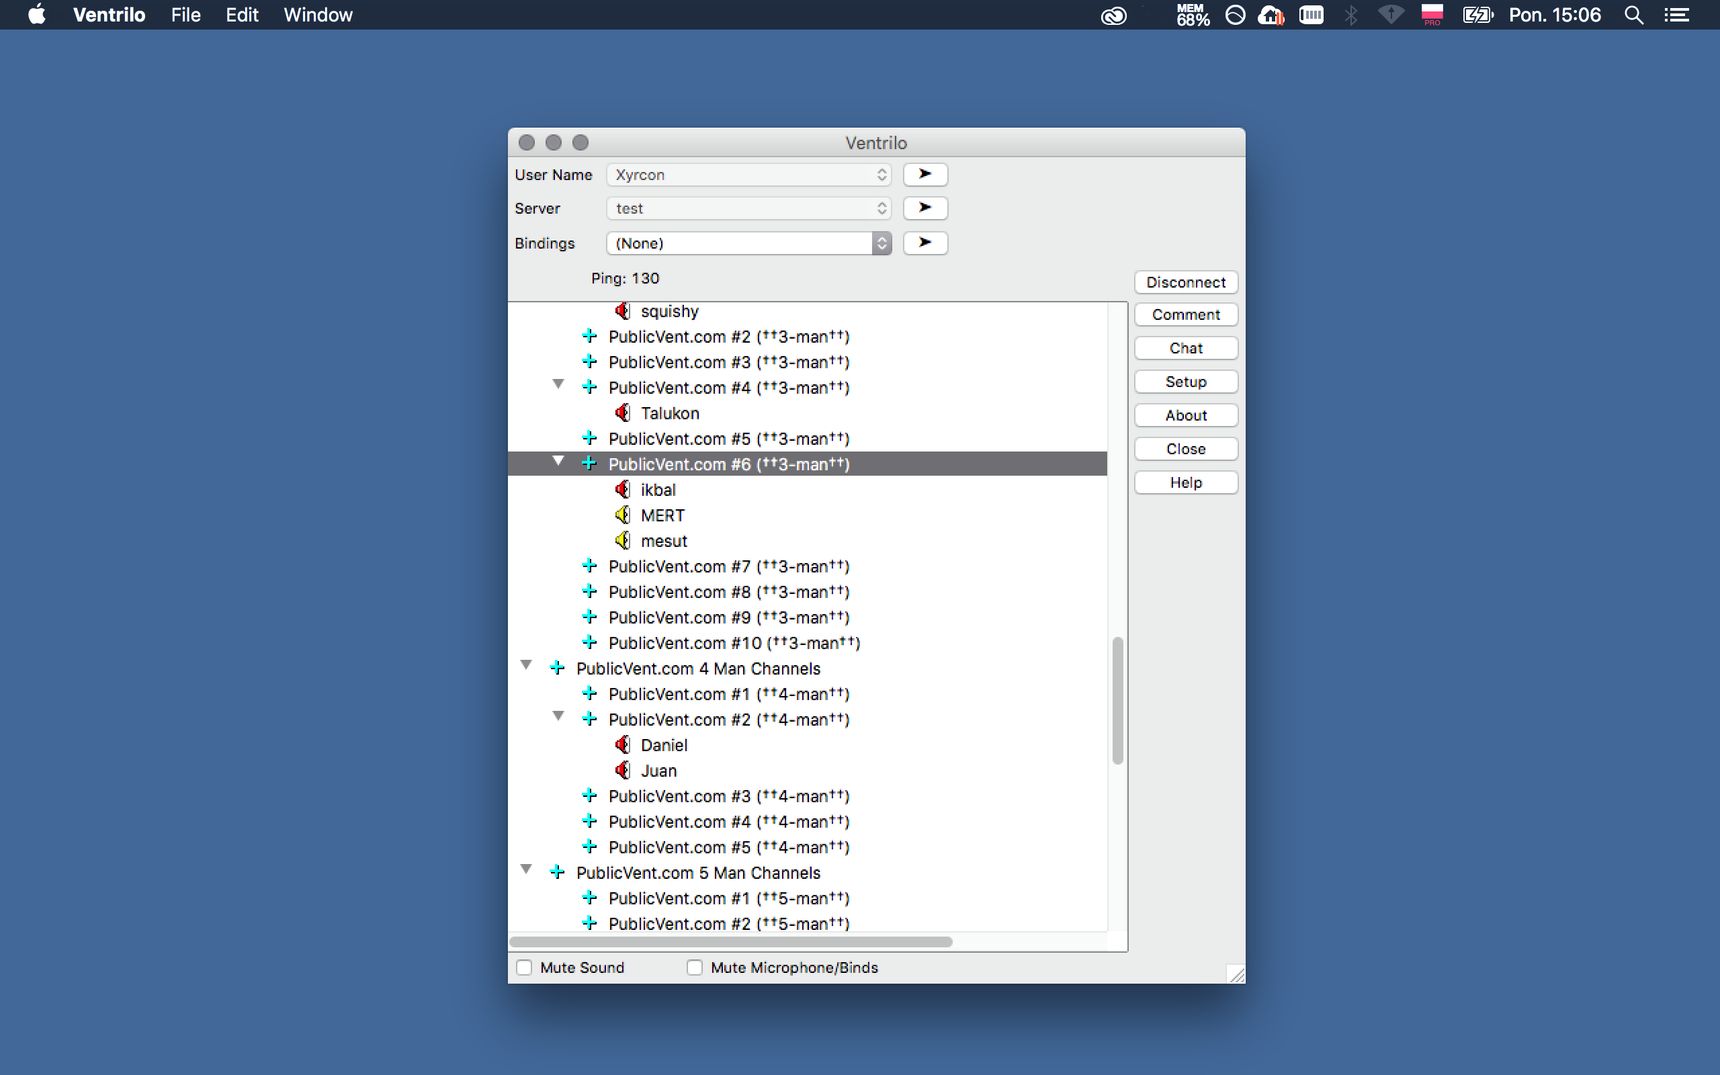Click the plus icon of PublicVent.com #9 (3-man)
This screenshot has width=1720, height=1075.
point(589,617)
